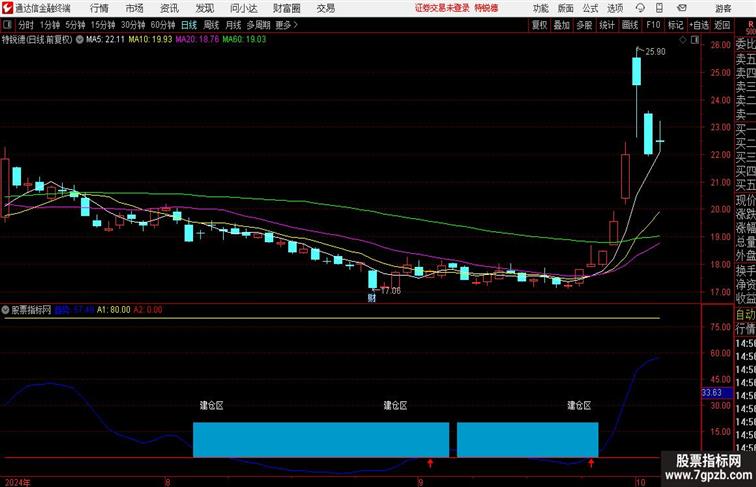This screenshot has height=487, width=756.
Task: Open the mail envelope icon
Action: [x=682, y=8]
